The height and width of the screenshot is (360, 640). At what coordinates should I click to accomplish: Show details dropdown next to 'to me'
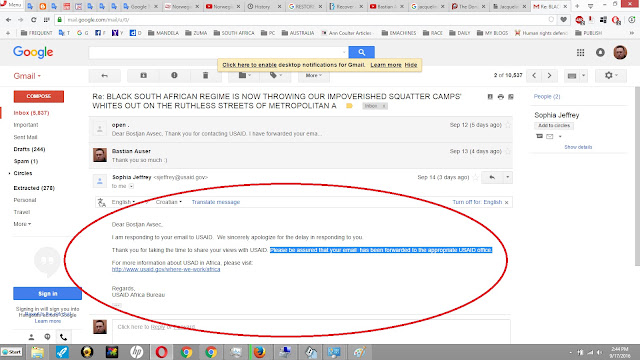[x=131, y=186]
